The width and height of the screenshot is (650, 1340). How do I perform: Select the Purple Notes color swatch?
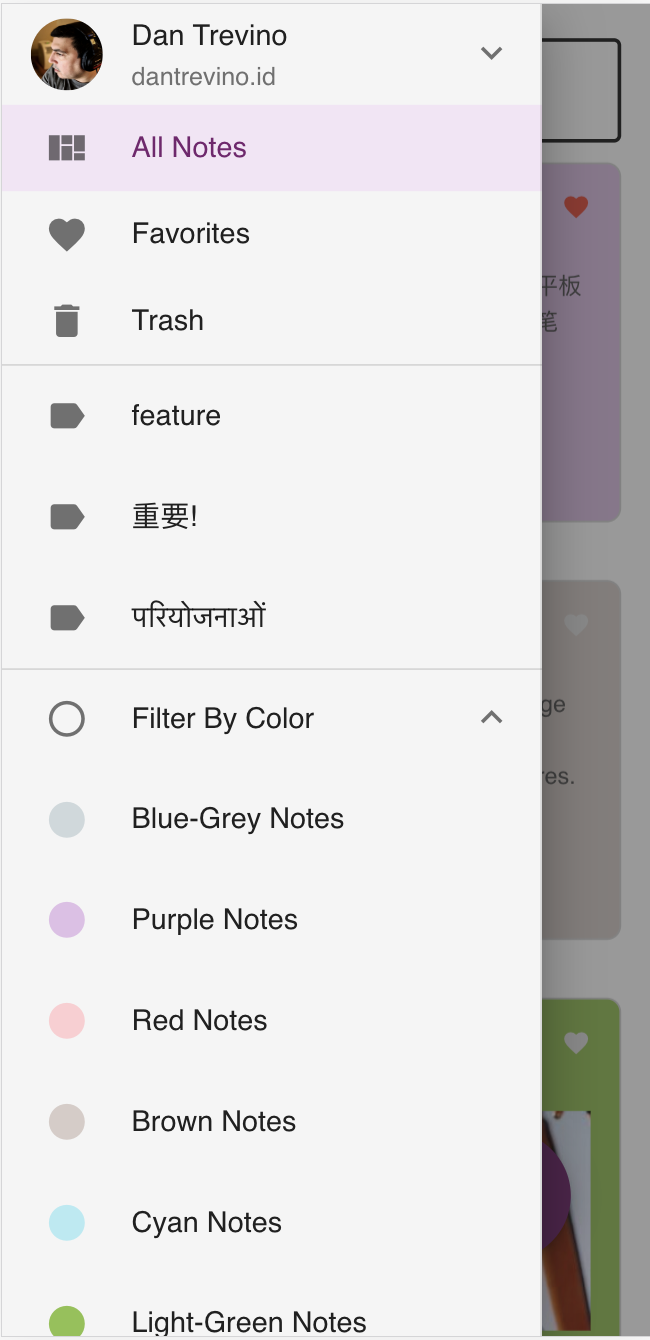pos(67,920)
